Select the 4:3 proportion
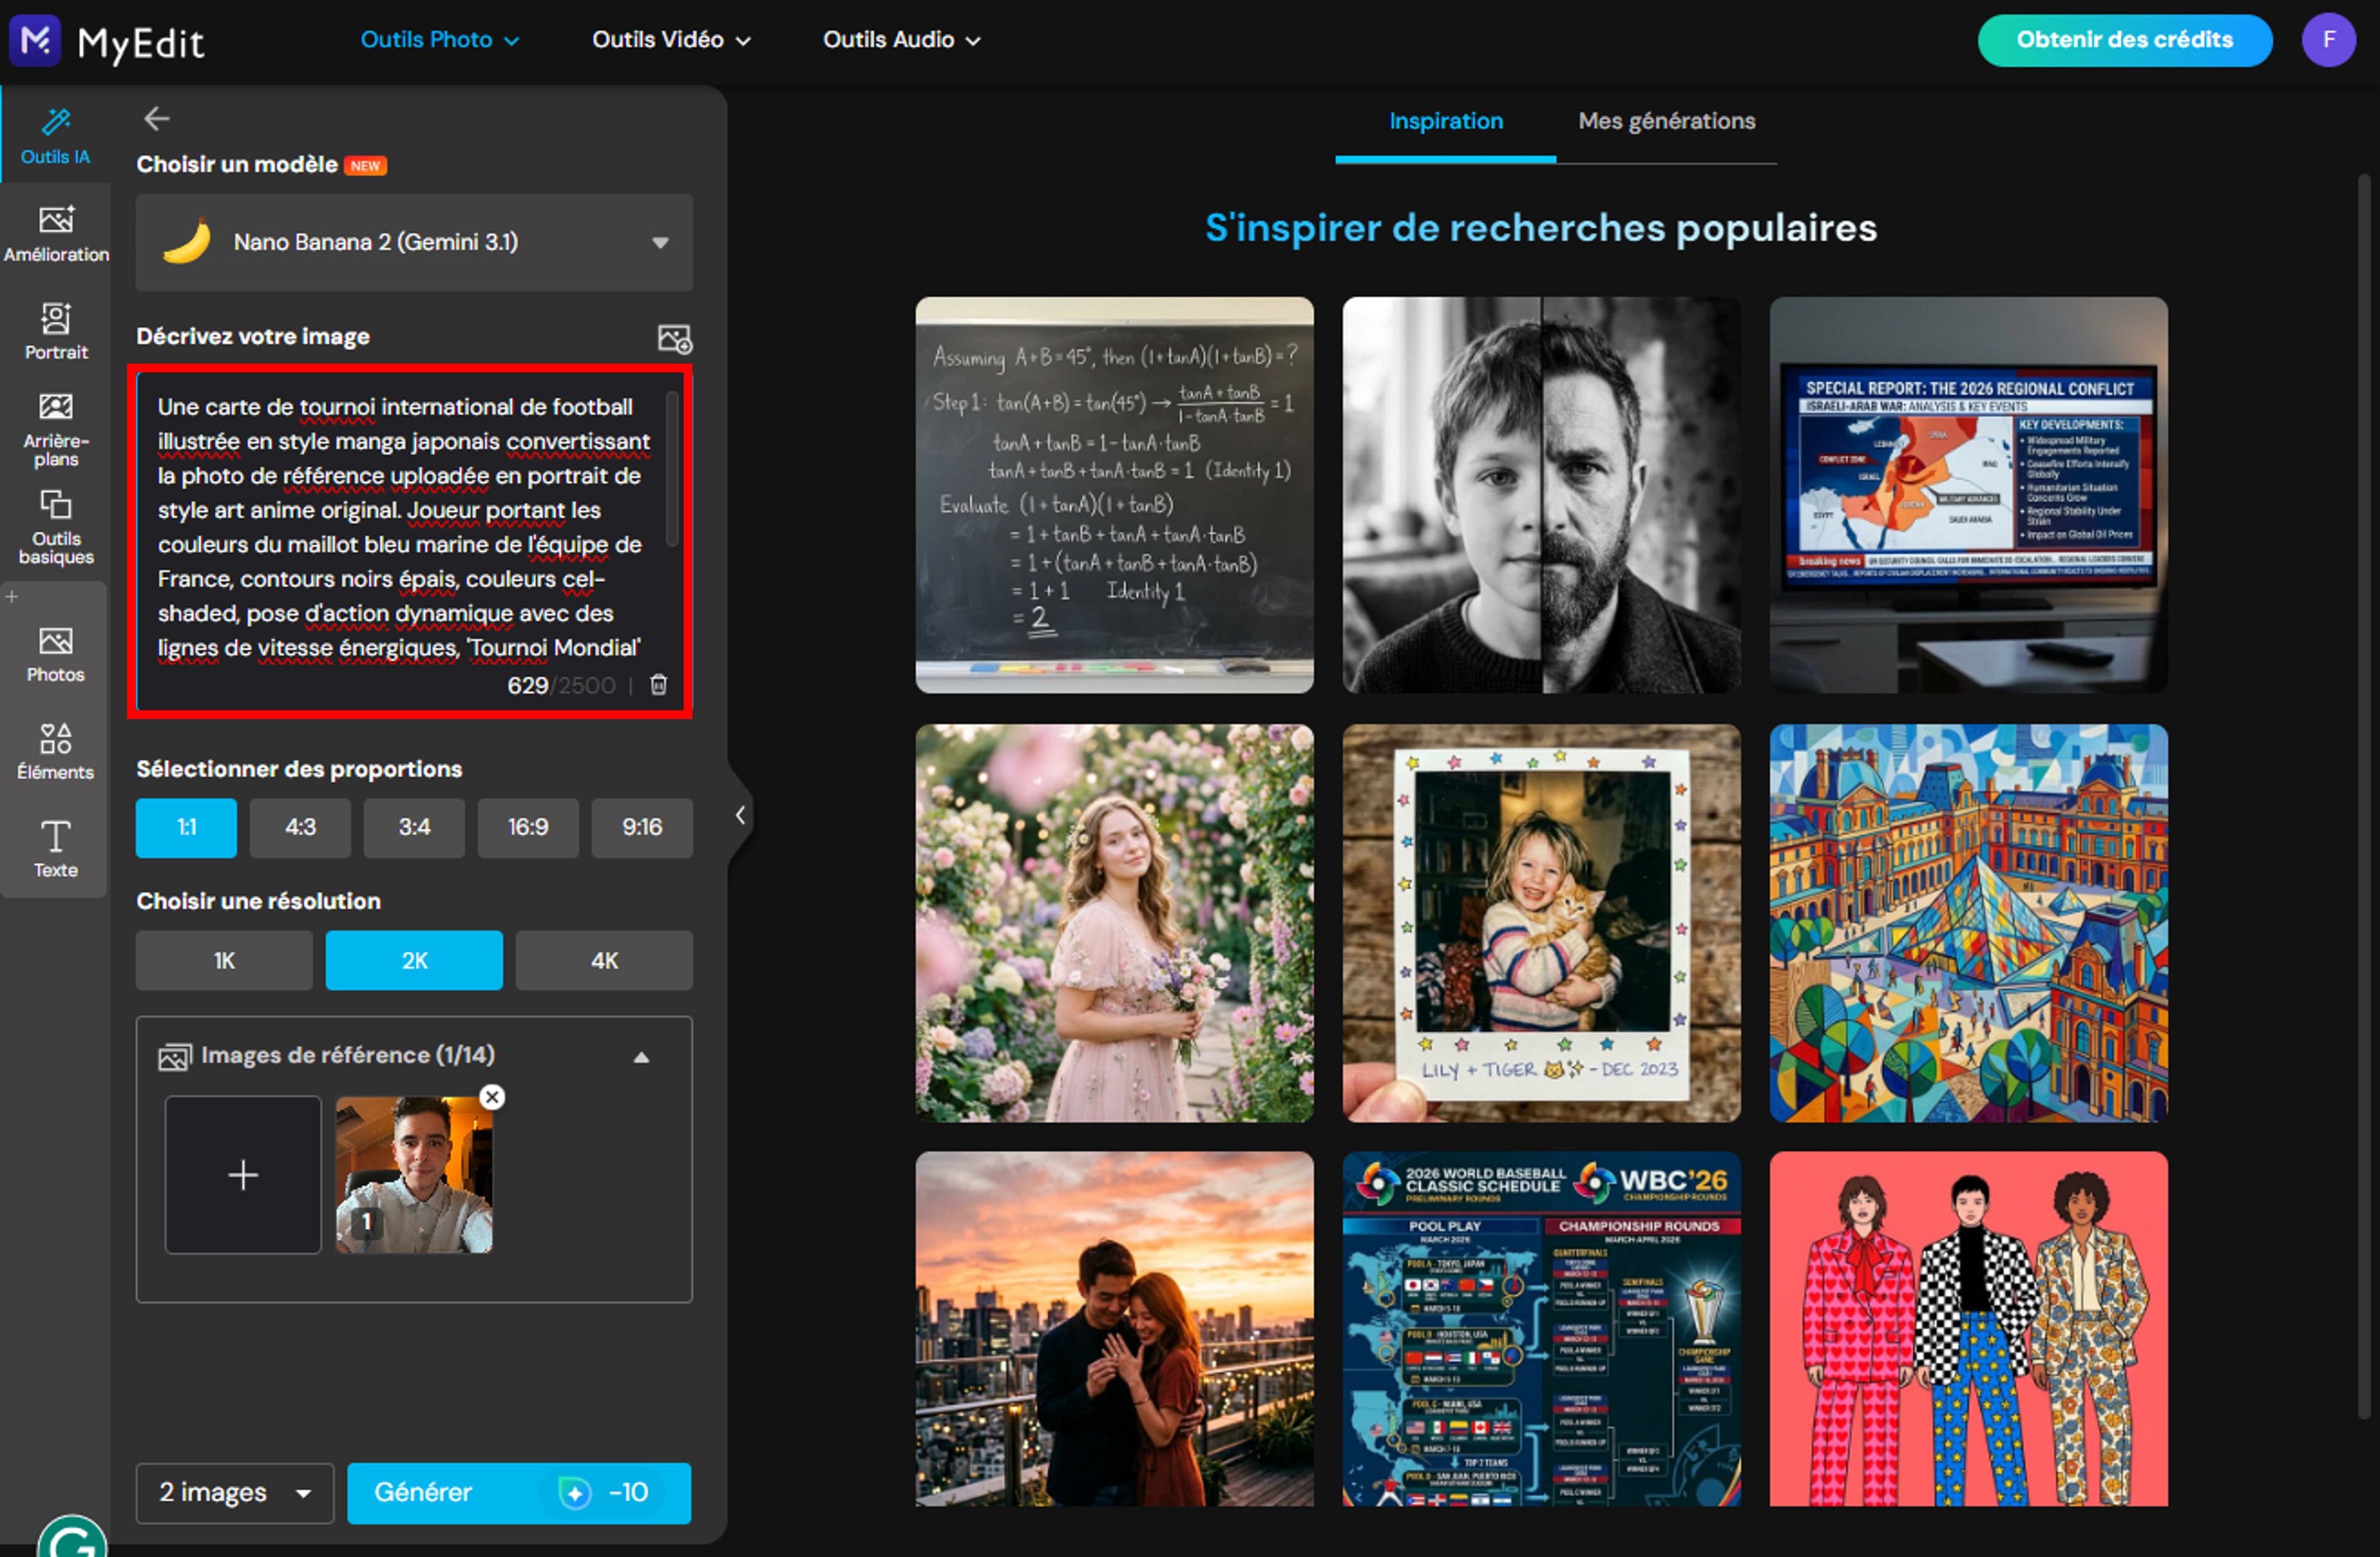The image size is (2380, 1557). click(x=300, y=828)
